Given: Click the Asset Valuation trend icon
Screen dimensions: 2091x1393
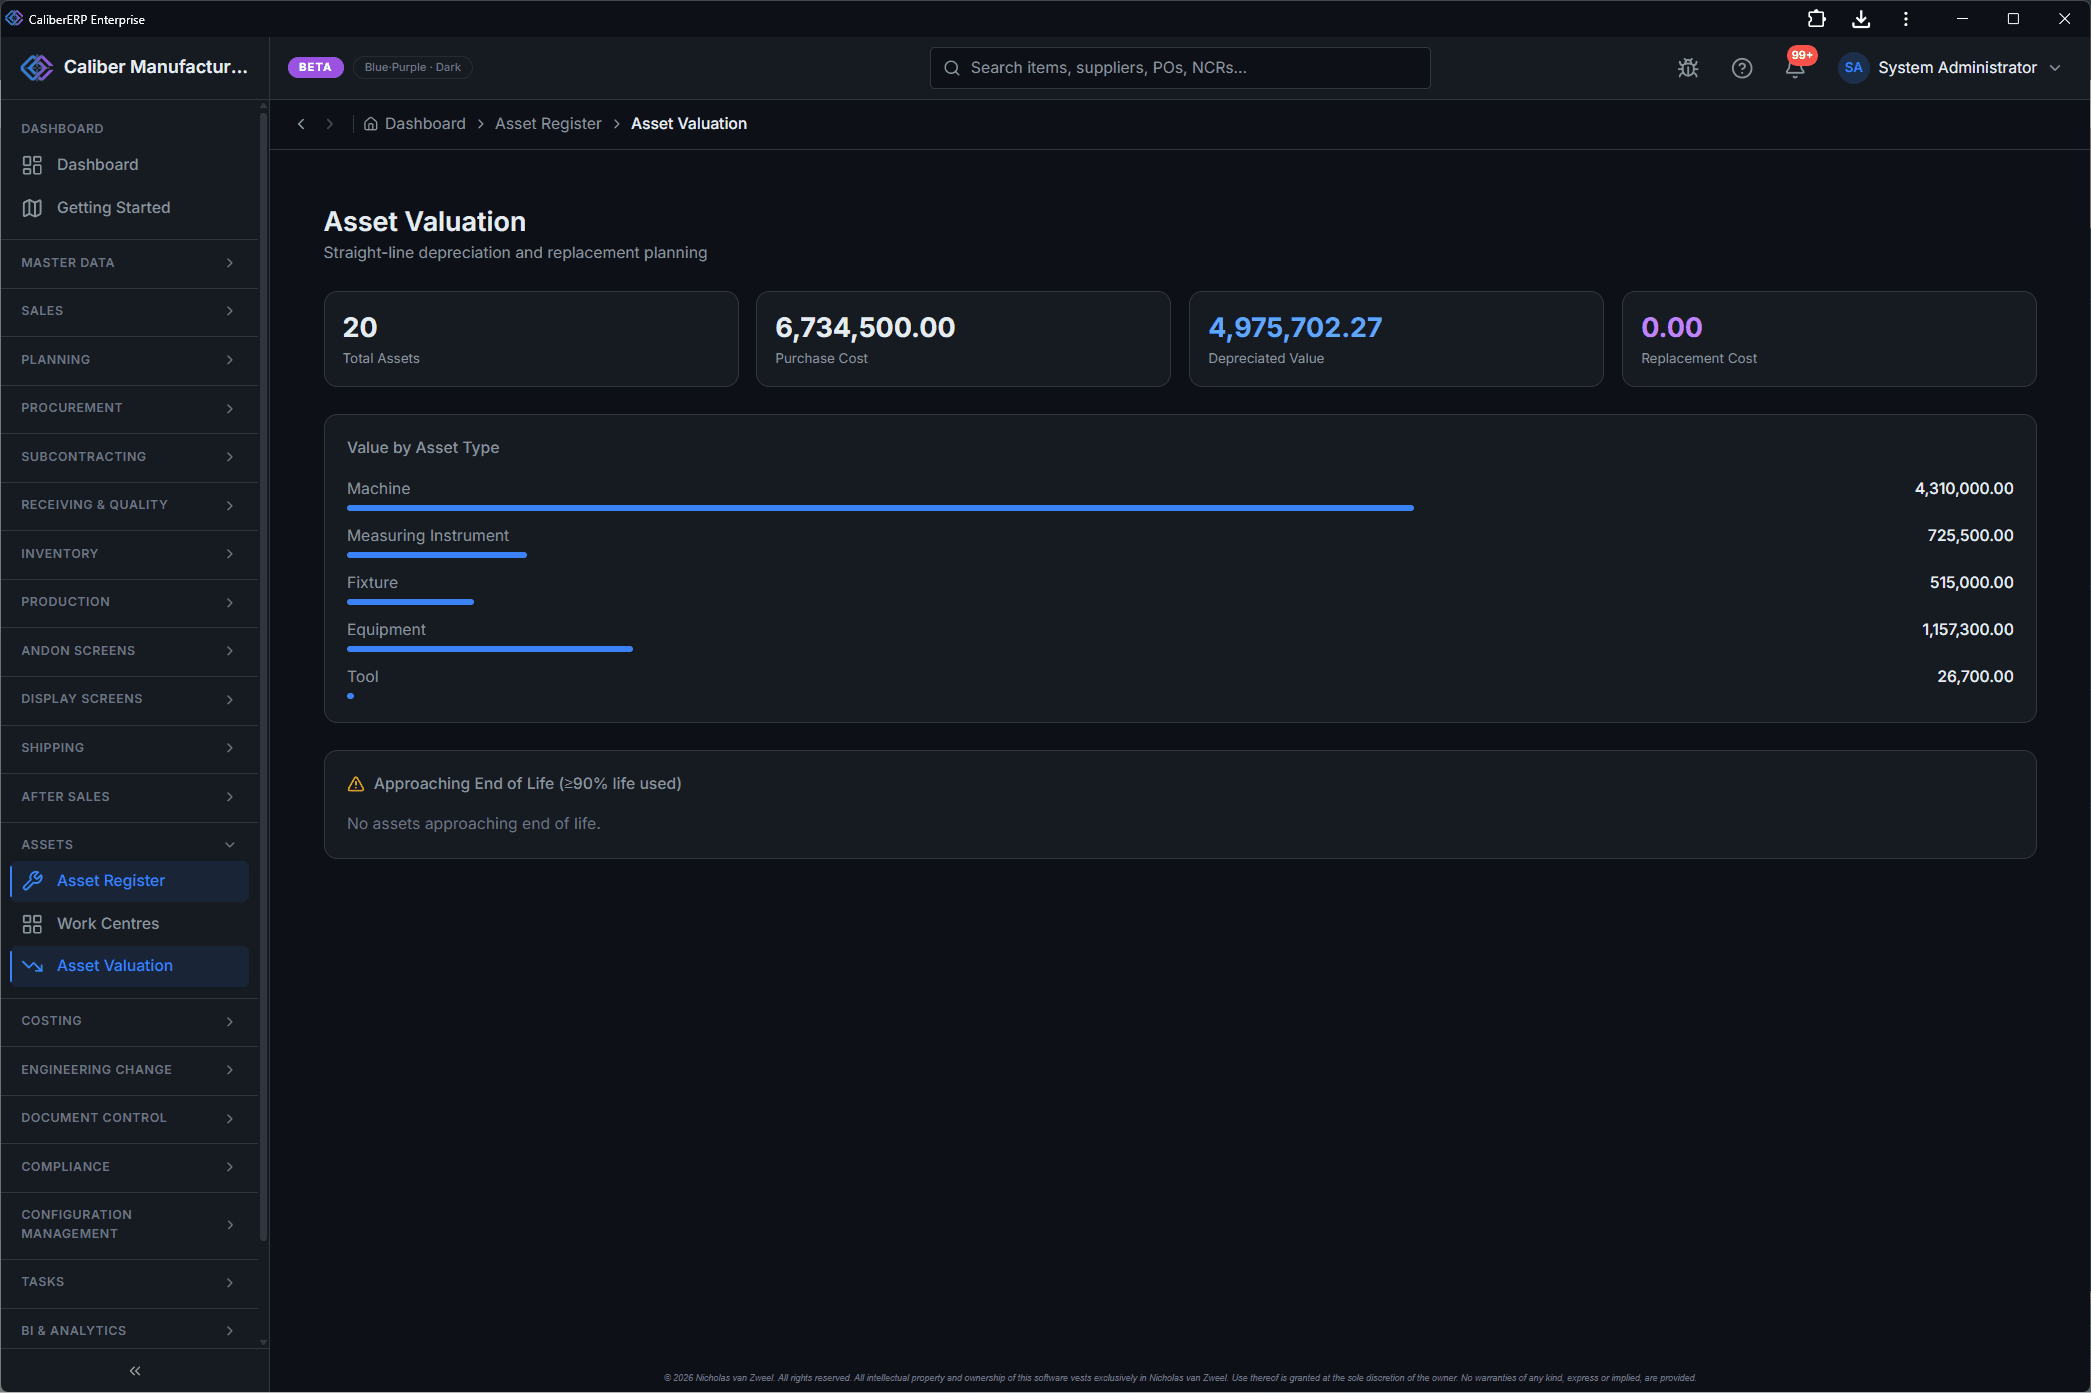Looking at the screenshot, I should (x=32, y=966).
